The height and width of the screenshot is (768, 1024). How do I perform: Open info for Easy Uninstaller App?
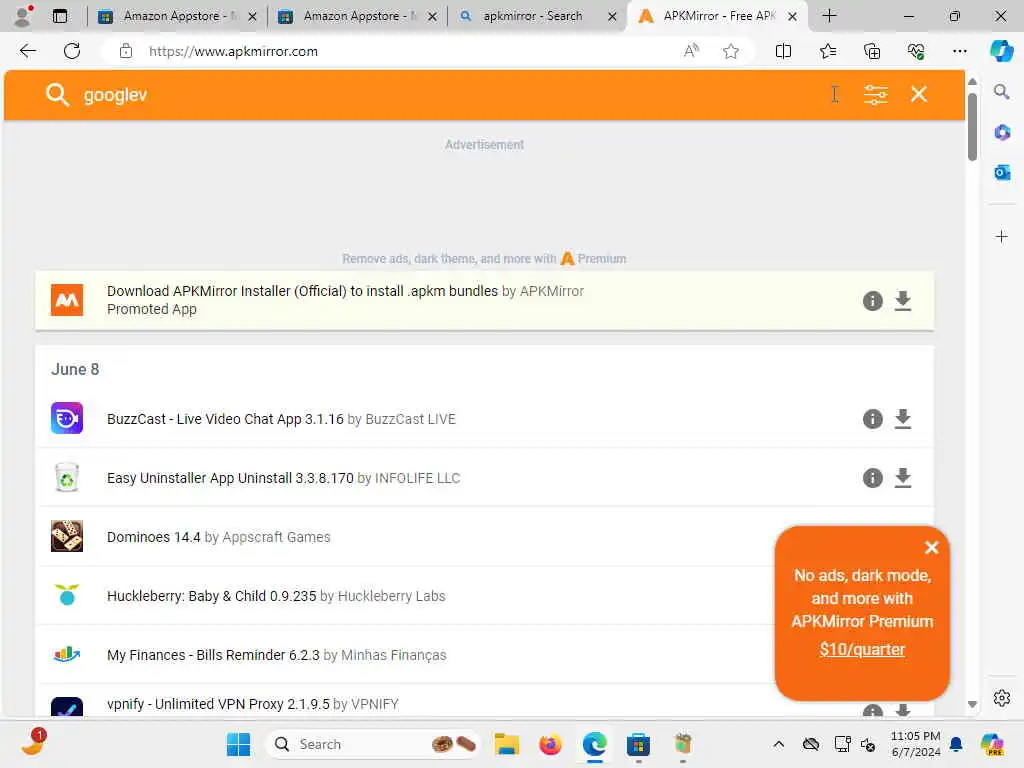tap(872, 478)
